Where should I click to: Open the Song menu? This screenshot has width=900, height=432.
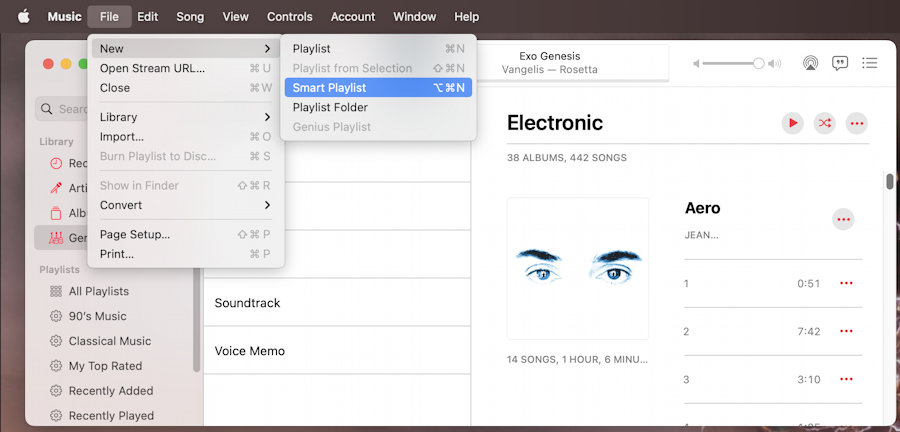tap(190, 17)
